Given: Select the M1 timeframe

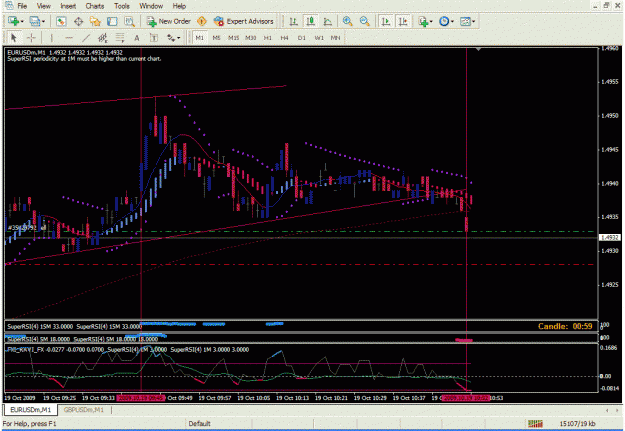Looking at the screenshot, I should pos(199,38).
